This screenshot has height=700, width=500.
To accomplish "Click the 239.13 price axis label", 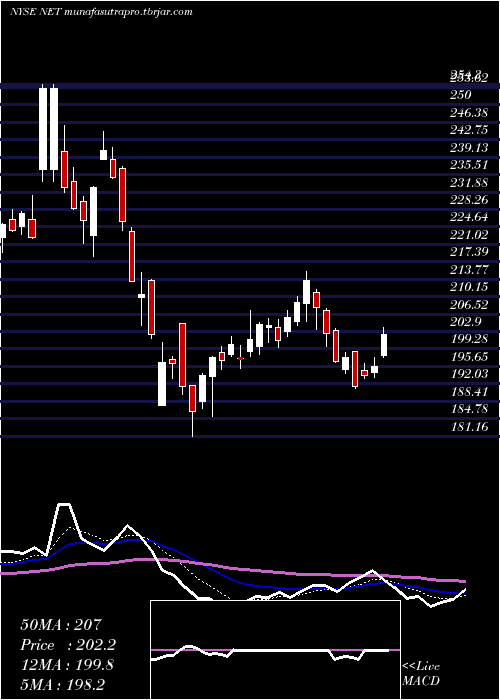I will (x=469, y=147).
